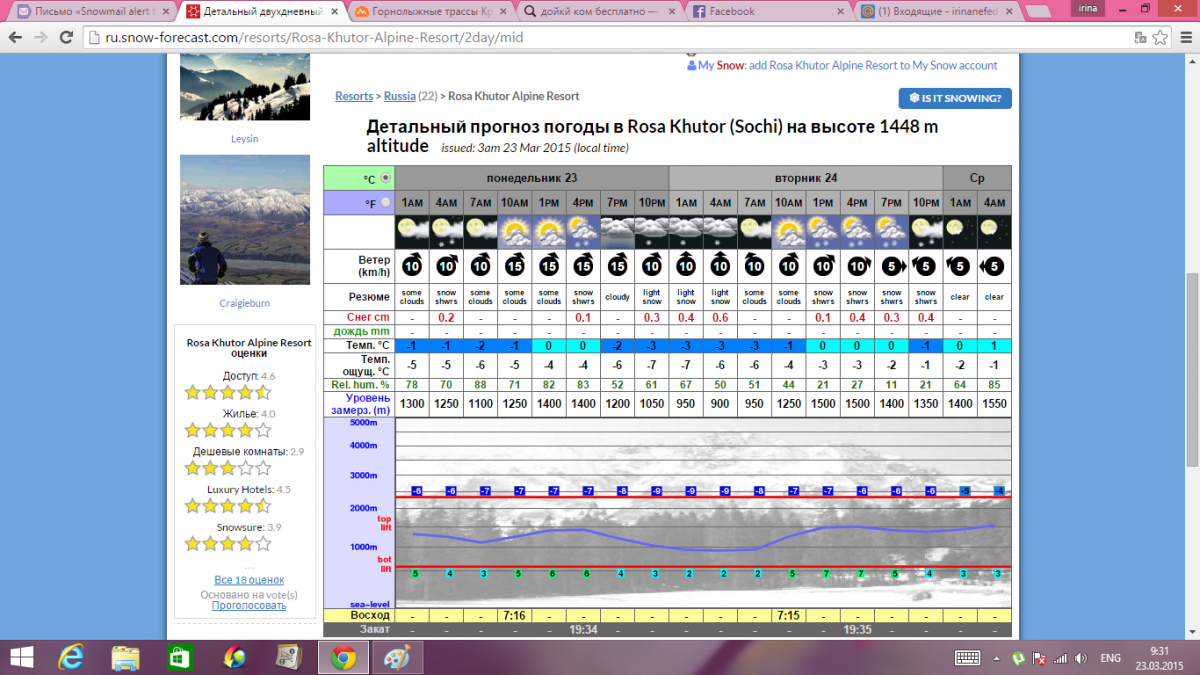Click Monday 1PM wind icon showing 15

(548, 266)
